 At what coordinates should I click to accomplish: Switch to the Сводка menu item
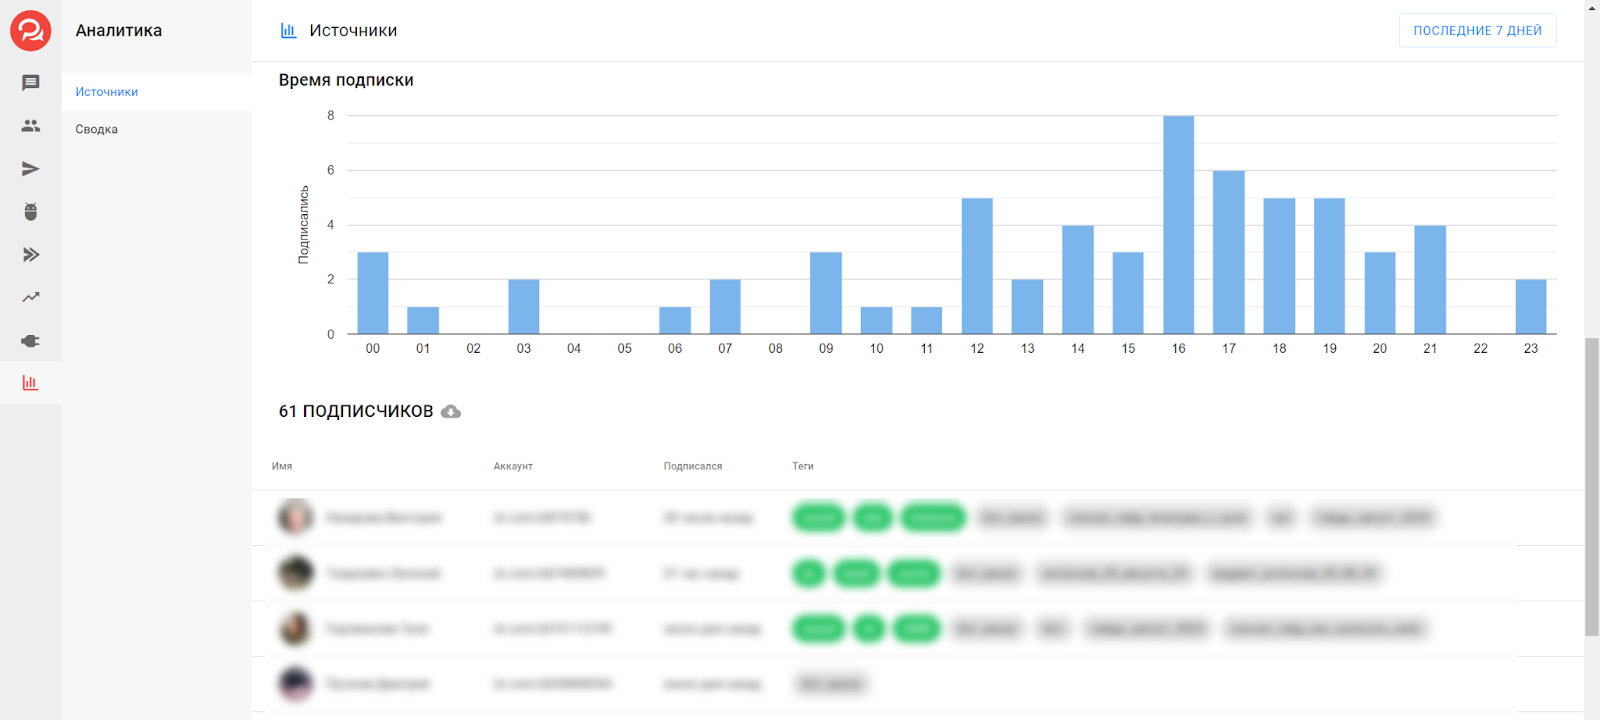[x=97, y=129]
